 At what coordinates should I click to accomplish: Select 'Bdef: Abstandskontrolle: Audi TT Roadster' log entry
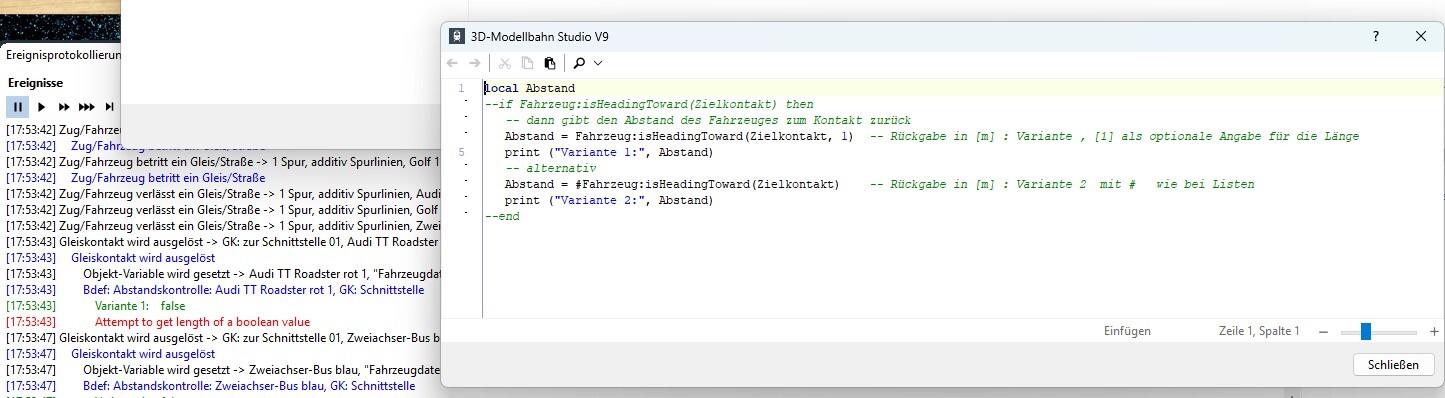tap(253, 290)
